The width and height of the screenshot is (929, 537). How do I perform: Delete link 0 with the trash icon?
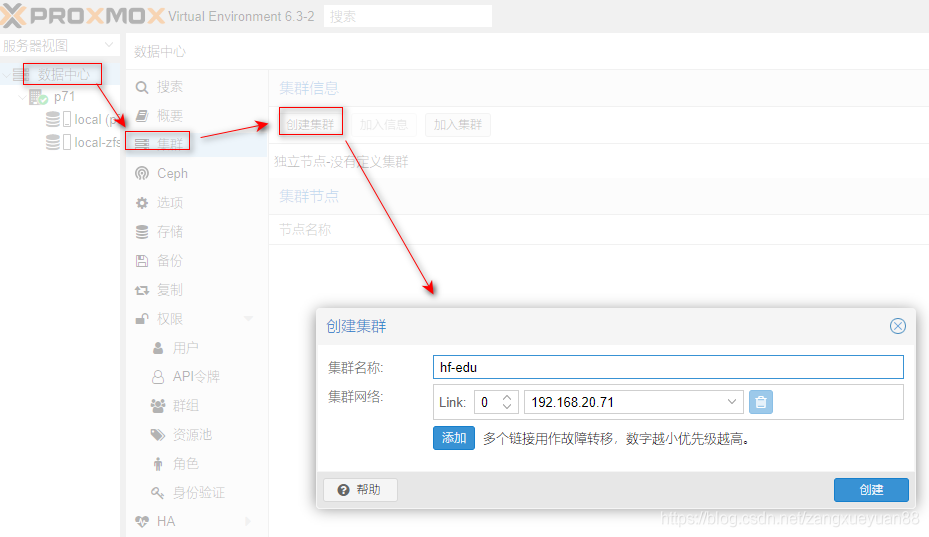(761, 402)
